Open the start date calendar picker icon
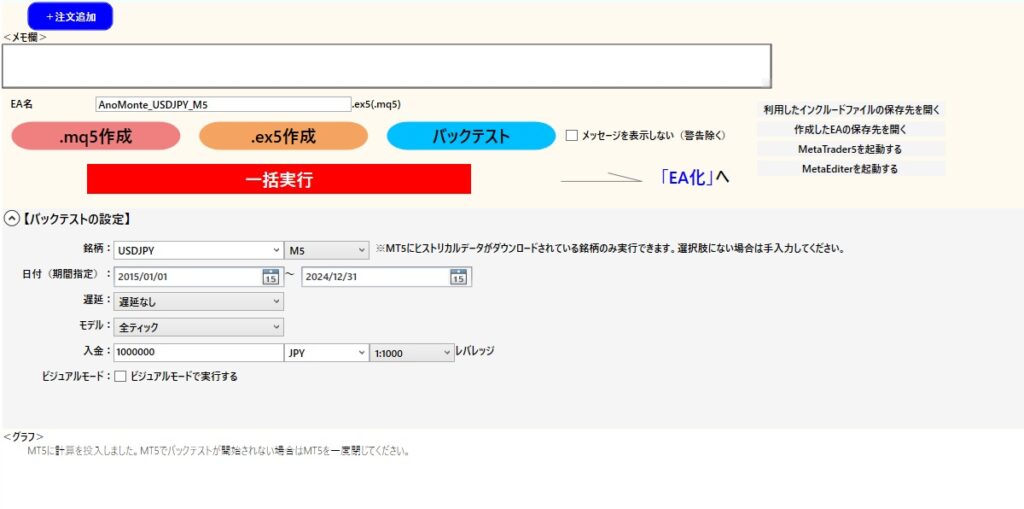 click(270, 277)
